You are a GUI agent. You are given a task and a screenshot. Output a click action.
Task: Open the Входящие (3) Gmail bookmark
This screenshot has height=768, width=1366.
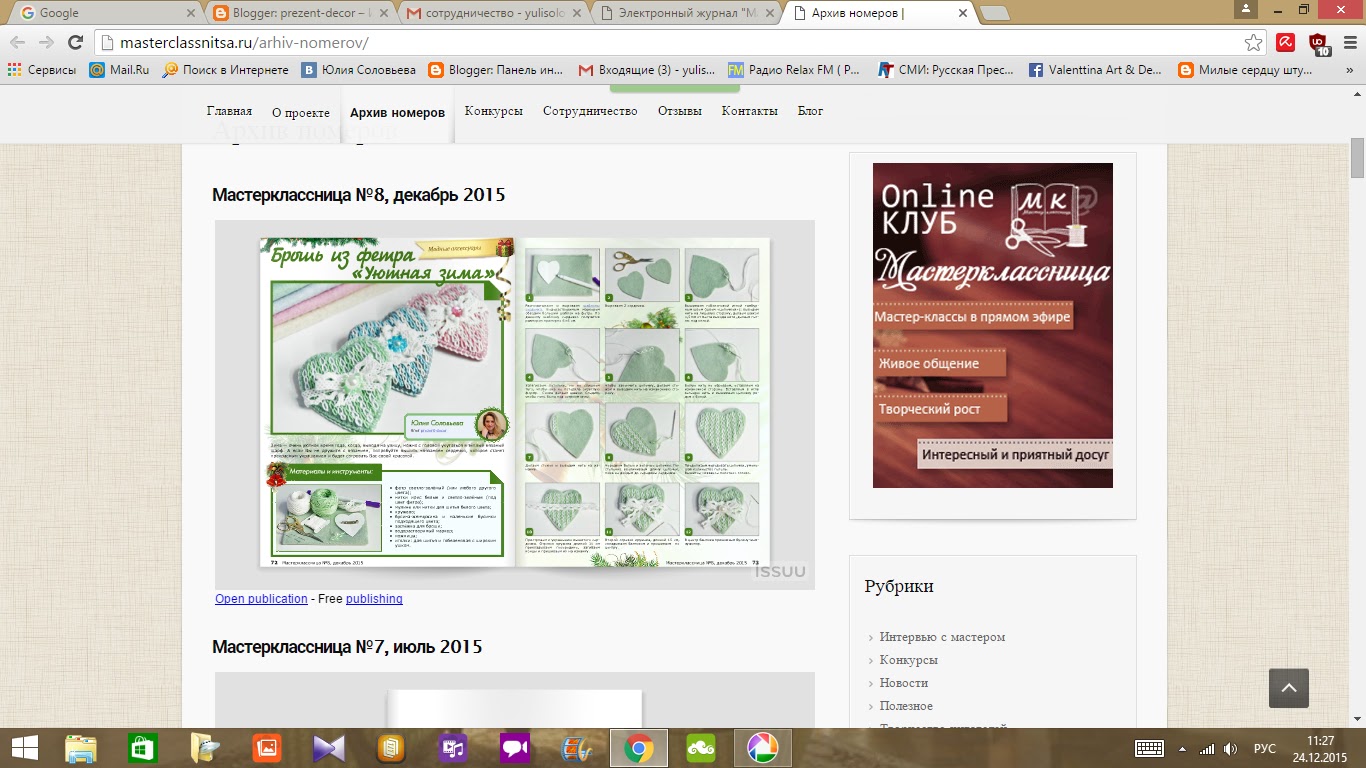coord(647,70)
